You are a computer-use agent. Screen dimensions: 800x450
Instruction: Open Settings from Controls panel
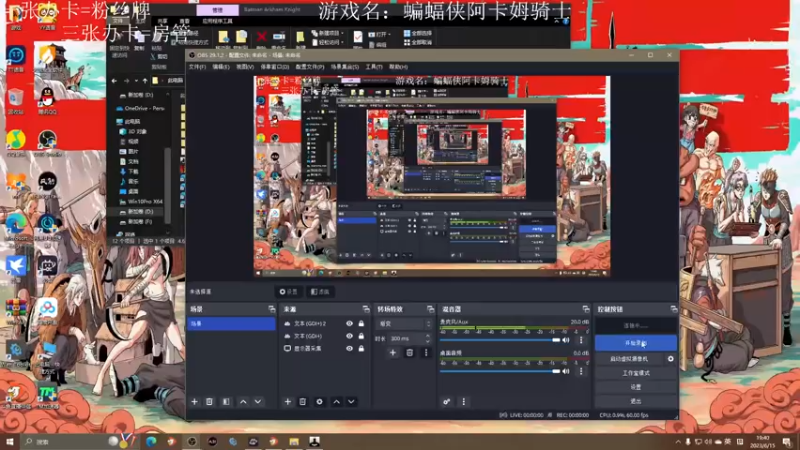click(636, 387)
